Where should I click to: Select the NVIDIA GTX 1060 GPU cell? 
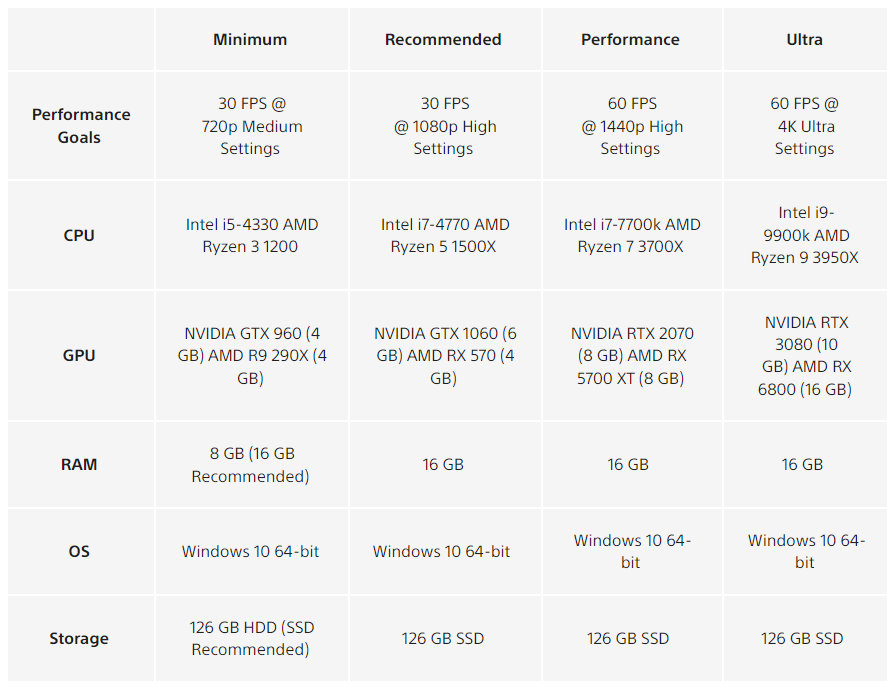[x=444, y=355]
